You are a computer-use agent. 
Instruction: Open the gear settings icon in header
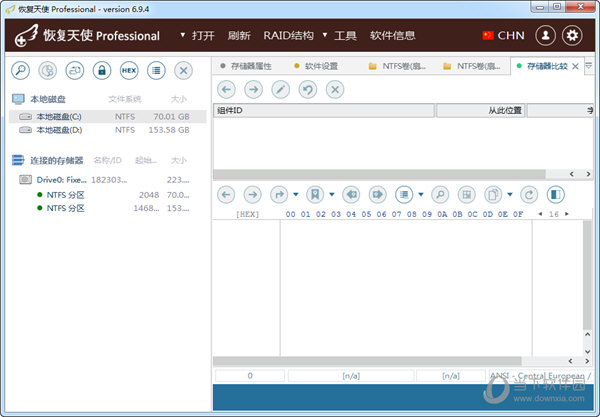click(x=572, y=36)
